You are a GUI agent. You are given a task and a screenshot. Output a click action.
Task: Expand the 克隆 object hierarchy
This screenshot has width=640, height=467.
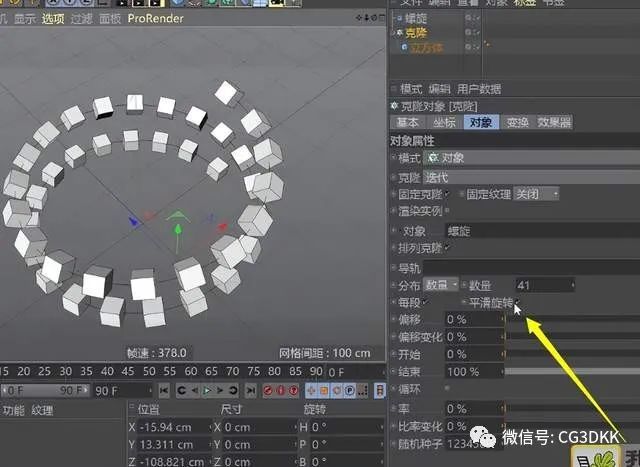393,33
